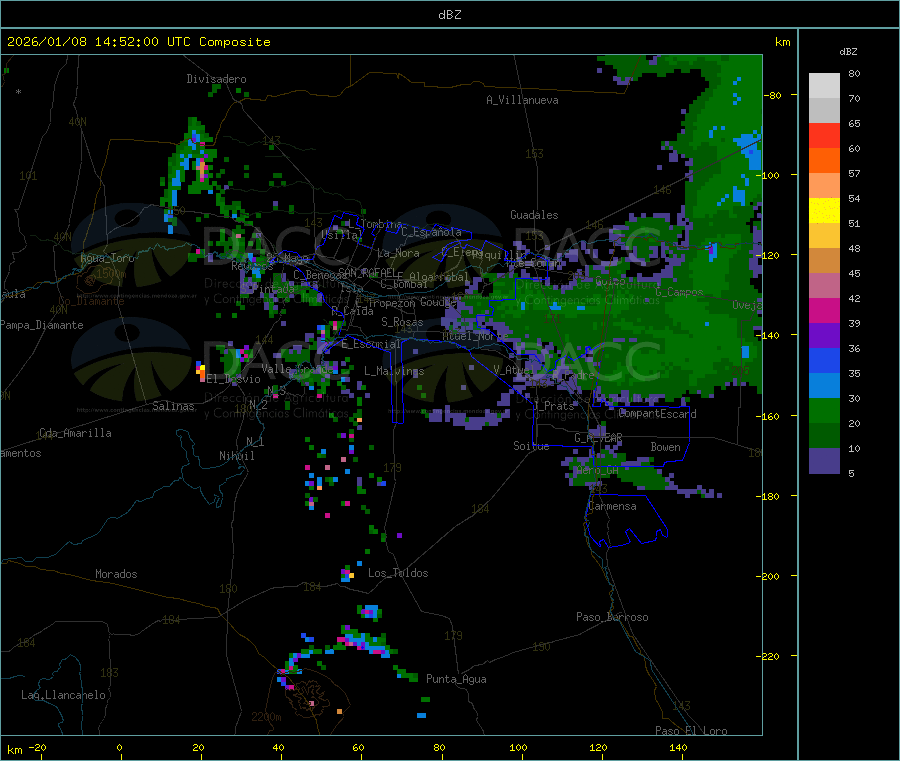The image size is (900, 761).
Task: Click the '140' tick on the horizontal km axis
Action: pyautogui.click(x=678, y=748)
